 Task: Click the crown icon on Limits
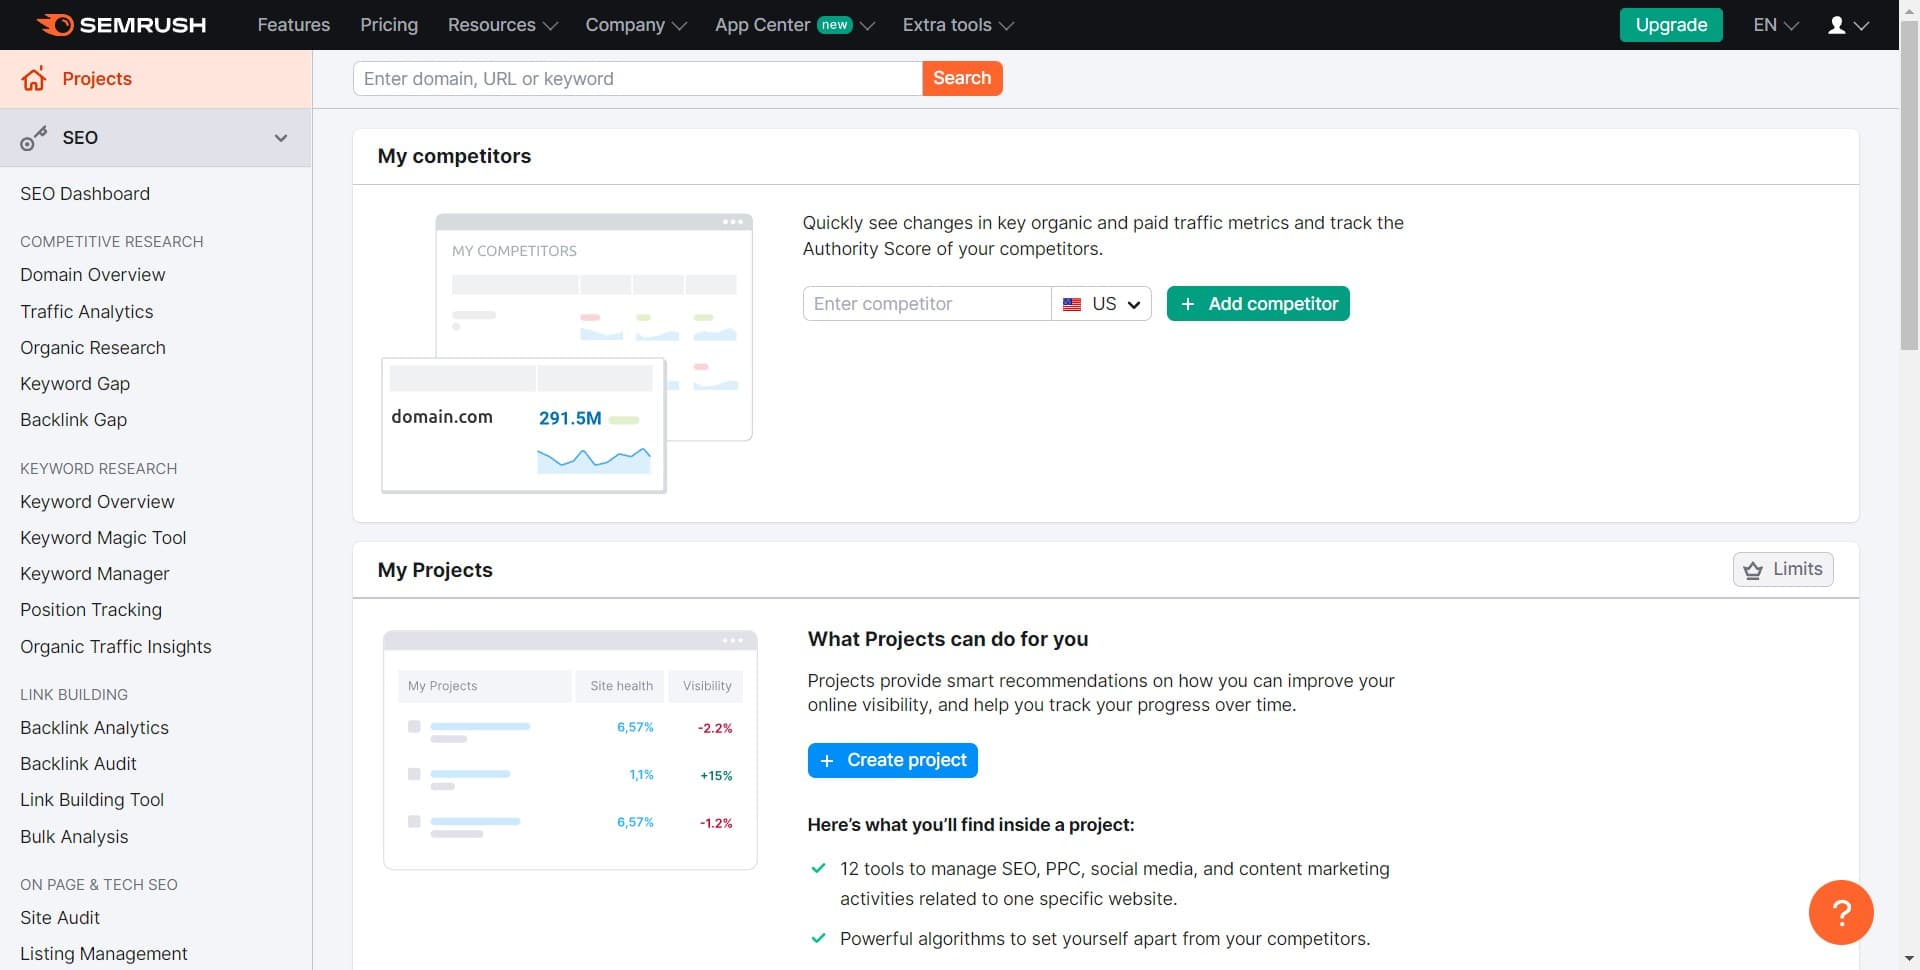tap(1753, 570)
